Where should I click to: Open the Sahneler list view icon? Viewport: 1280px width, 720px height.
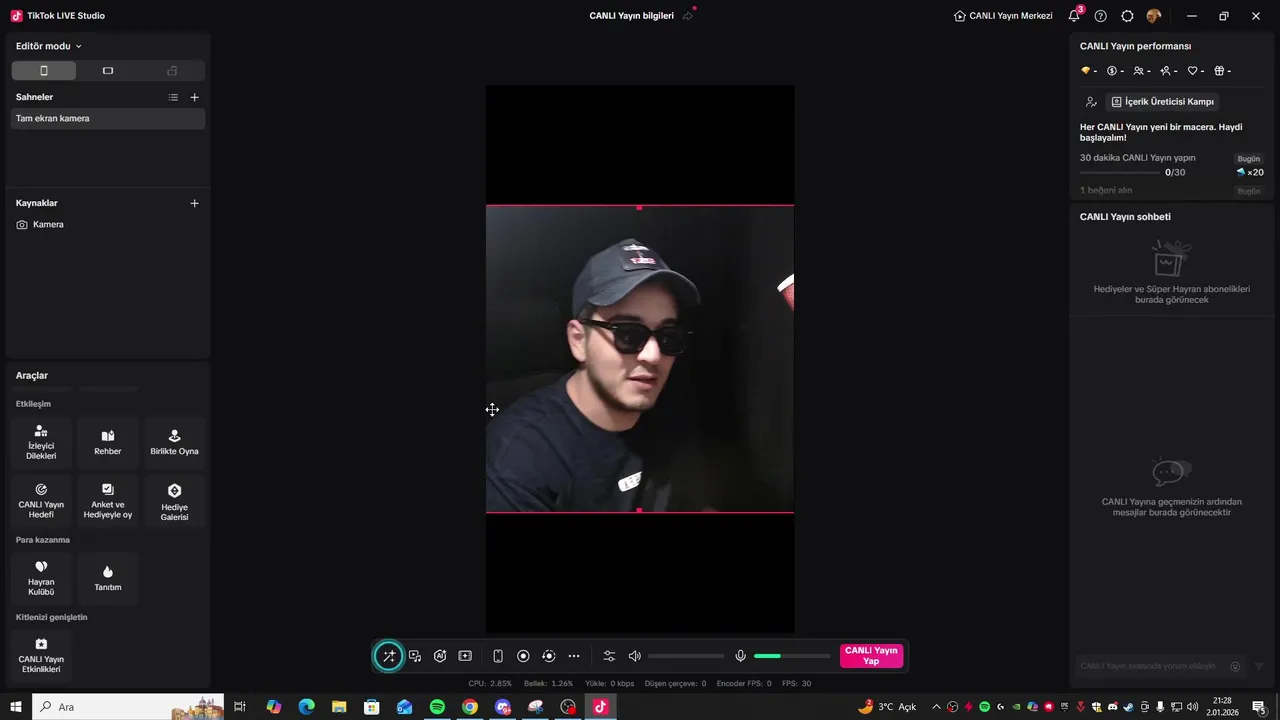173,97
